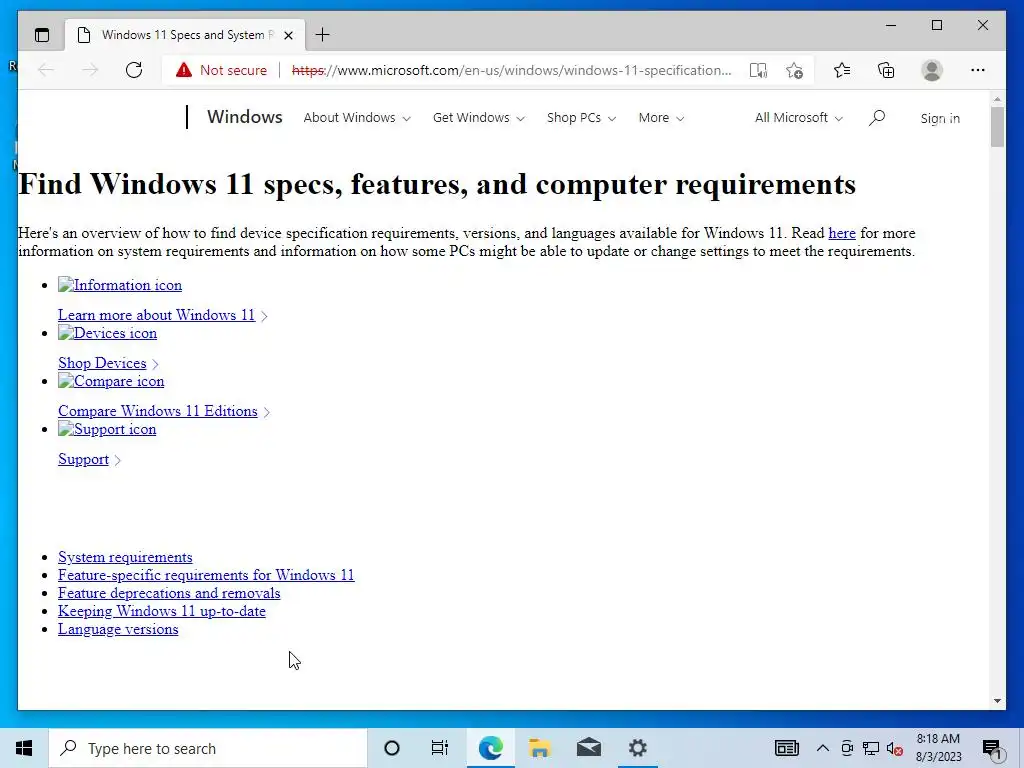Open Task View on taskbar

tap(440, 748)
